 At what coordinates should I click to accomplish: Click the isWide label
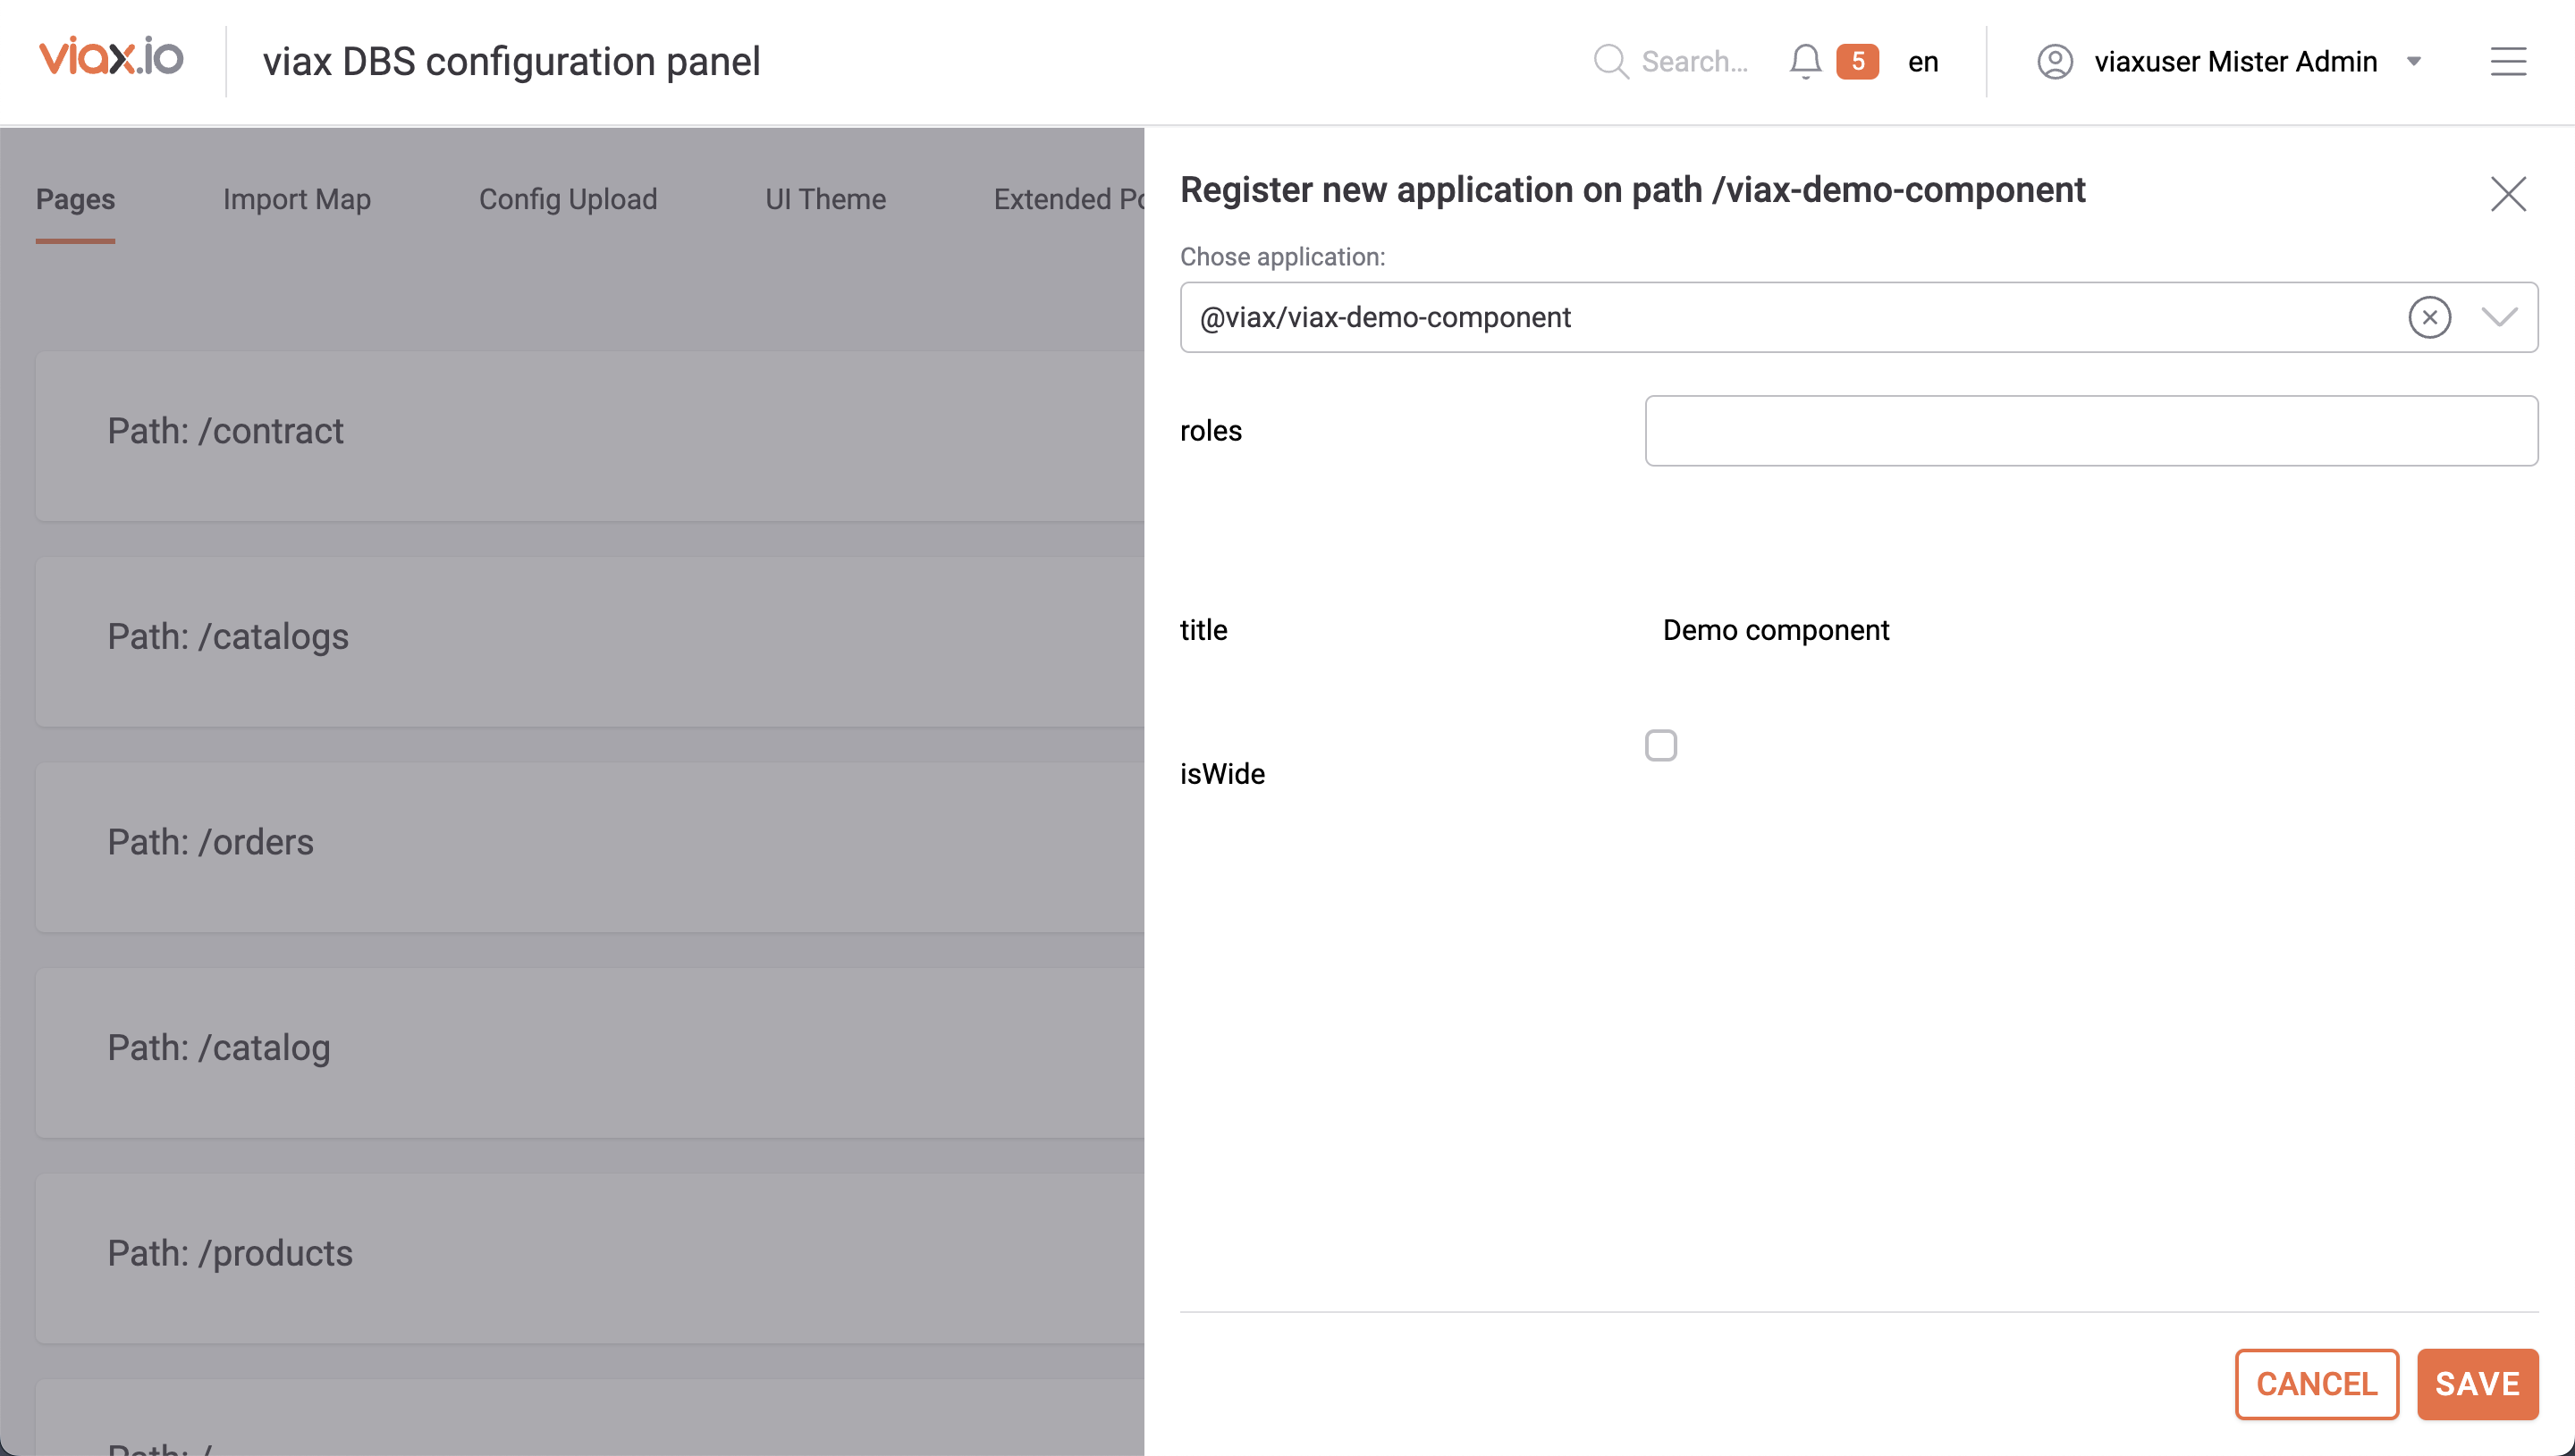[1222, 774]
